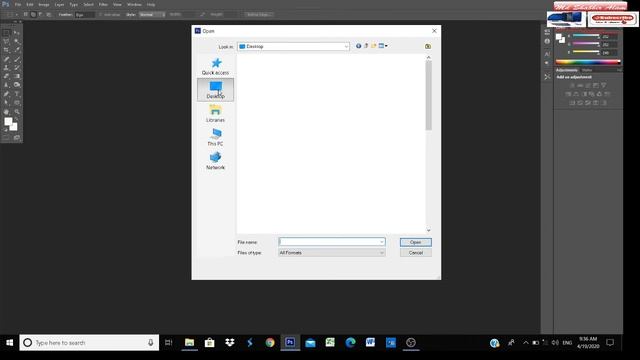Choose Intersect with selection mode
This screenshot has width=640, height=360.
tap(49, 15)
